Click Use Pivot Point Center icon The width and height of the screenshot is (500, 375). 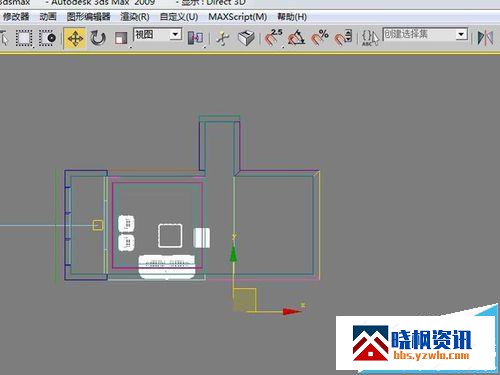pos(196,38)
